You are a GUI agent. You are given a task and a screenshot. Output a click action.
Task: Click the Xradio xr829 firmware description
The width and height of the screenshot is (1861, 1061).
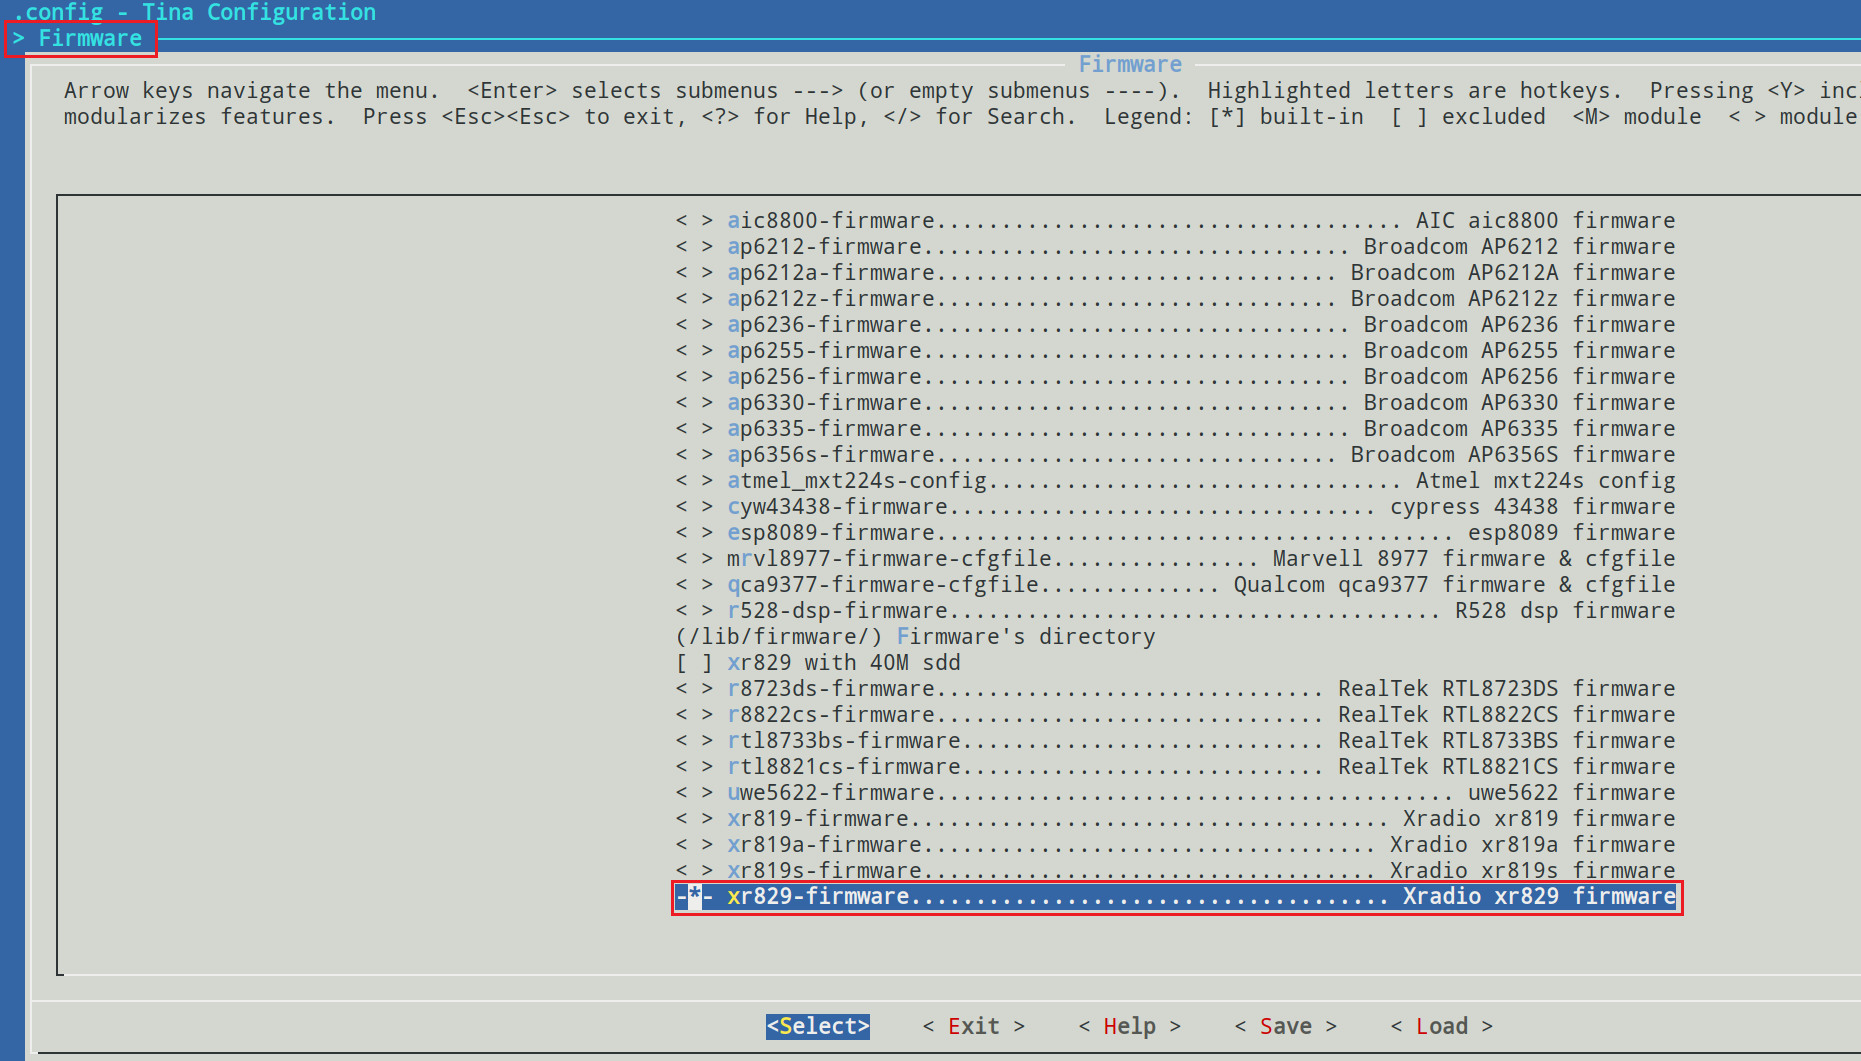click(1539, 897)
